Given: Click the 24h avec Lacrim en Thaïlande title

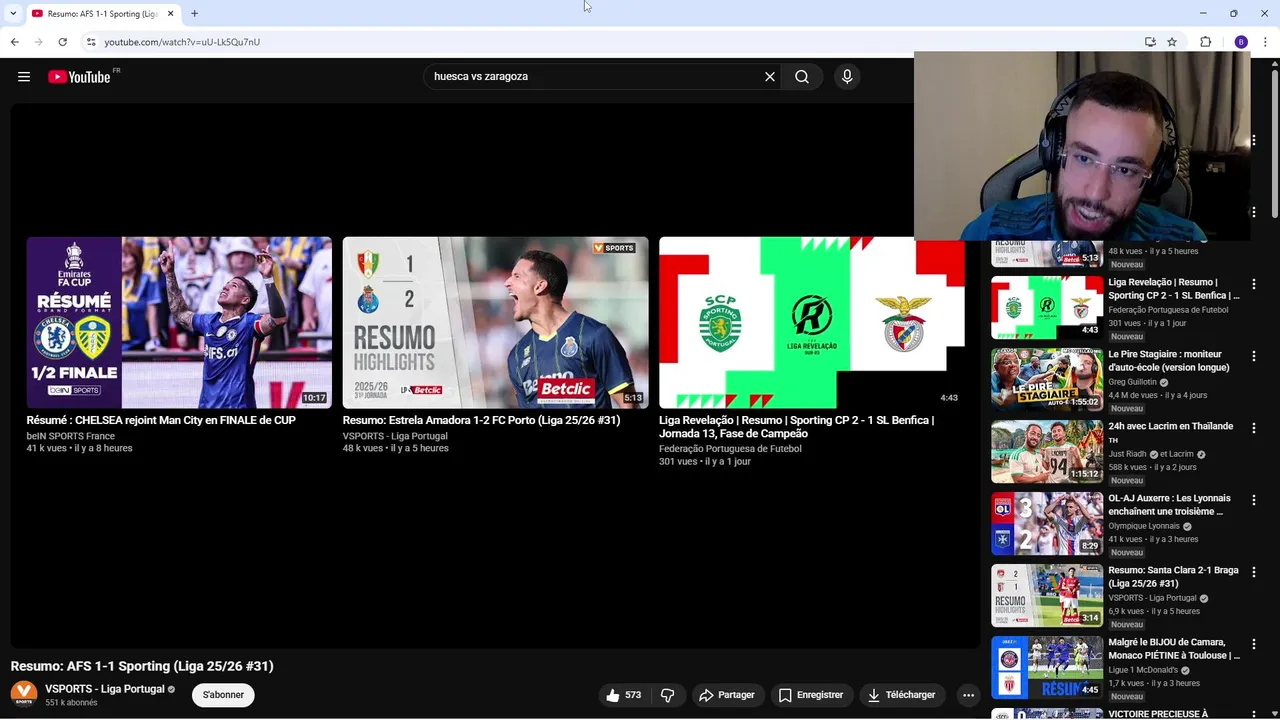Looking at the screenshot, I should 1171,432.
